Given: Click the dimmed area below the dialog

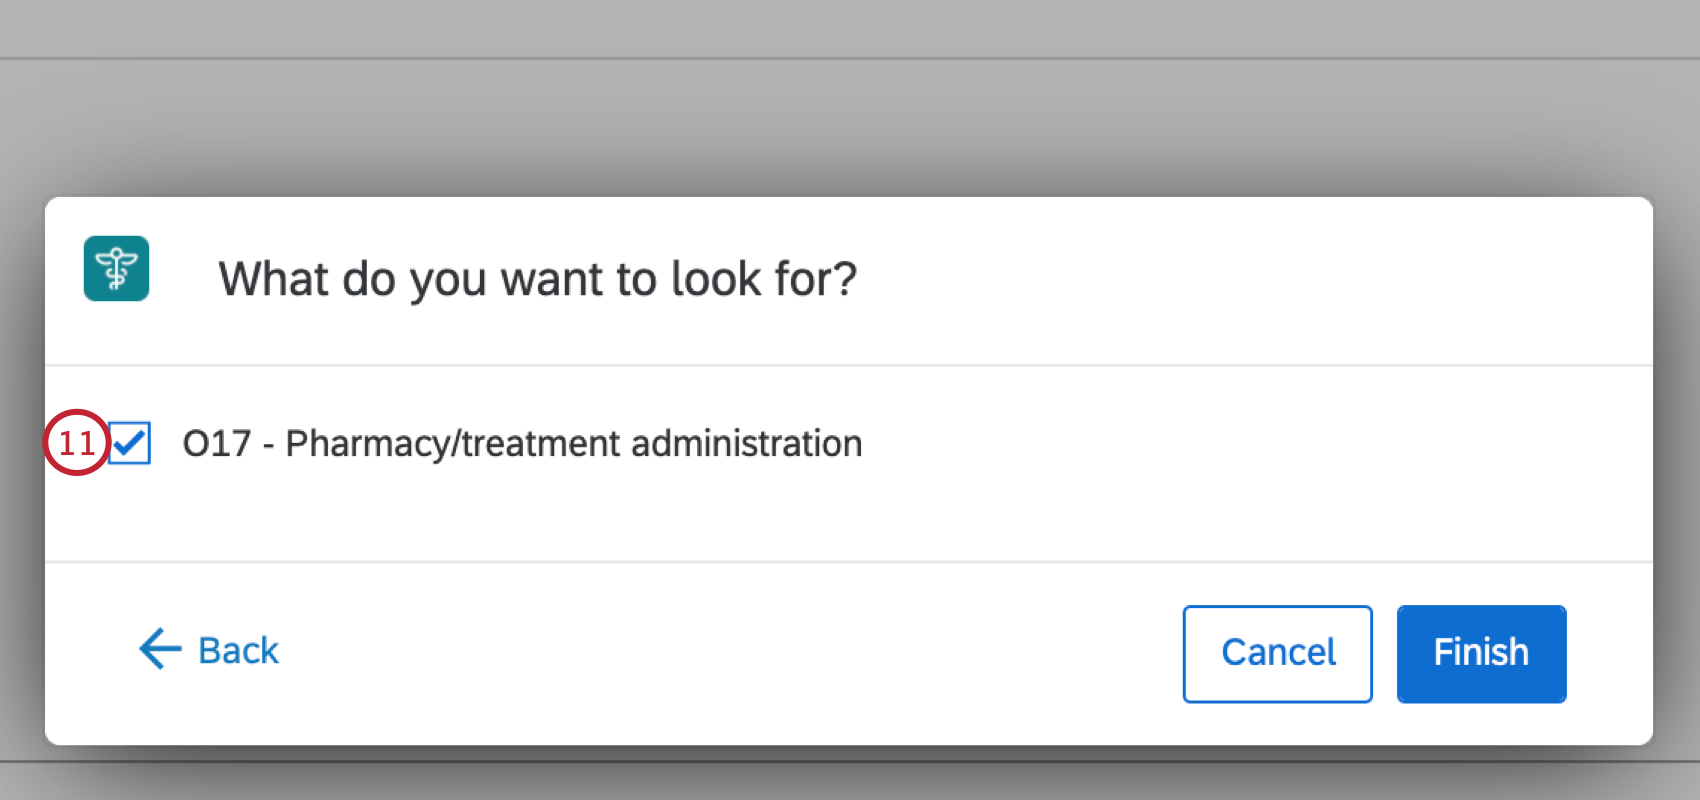Looking at the screenshot, I should pos(850,778).
